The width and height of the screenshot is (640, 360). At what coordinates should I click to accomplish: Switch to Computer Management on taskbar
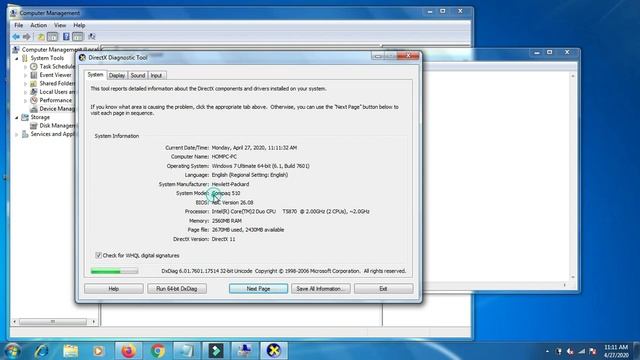(x=244, y=351)
